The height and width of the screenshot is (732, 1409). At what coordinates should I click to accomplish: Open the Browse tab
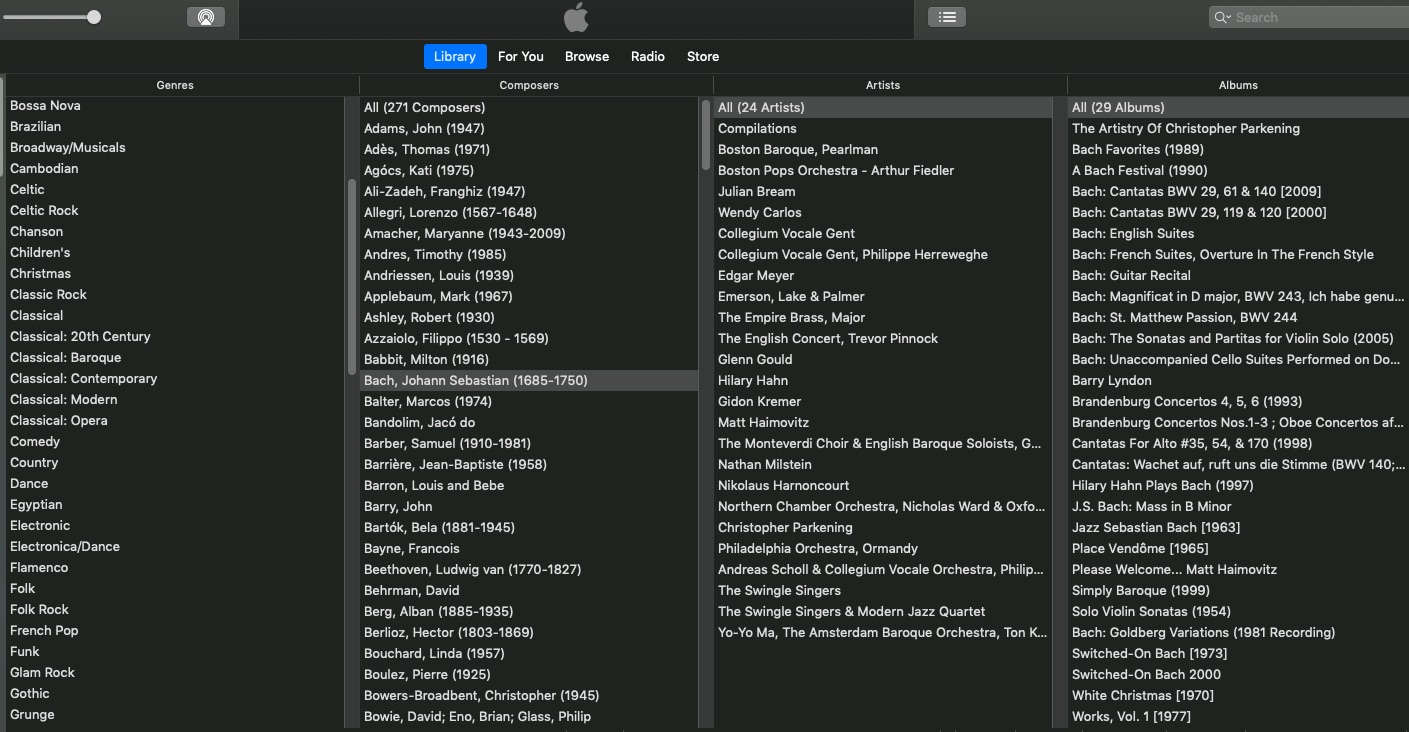587,56
